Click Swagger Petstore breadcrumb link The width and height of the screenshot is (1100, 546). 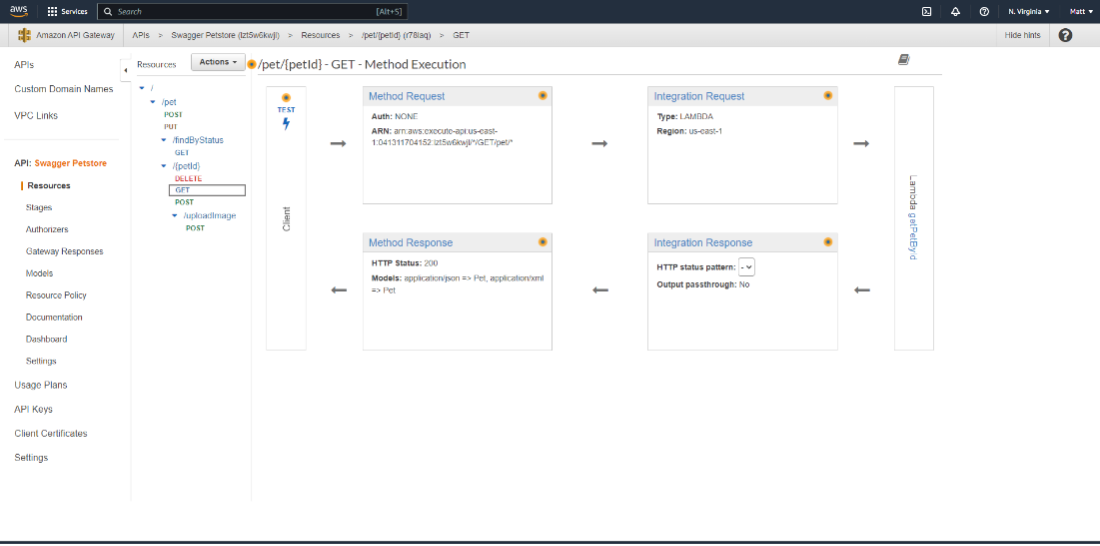[226, 35]
